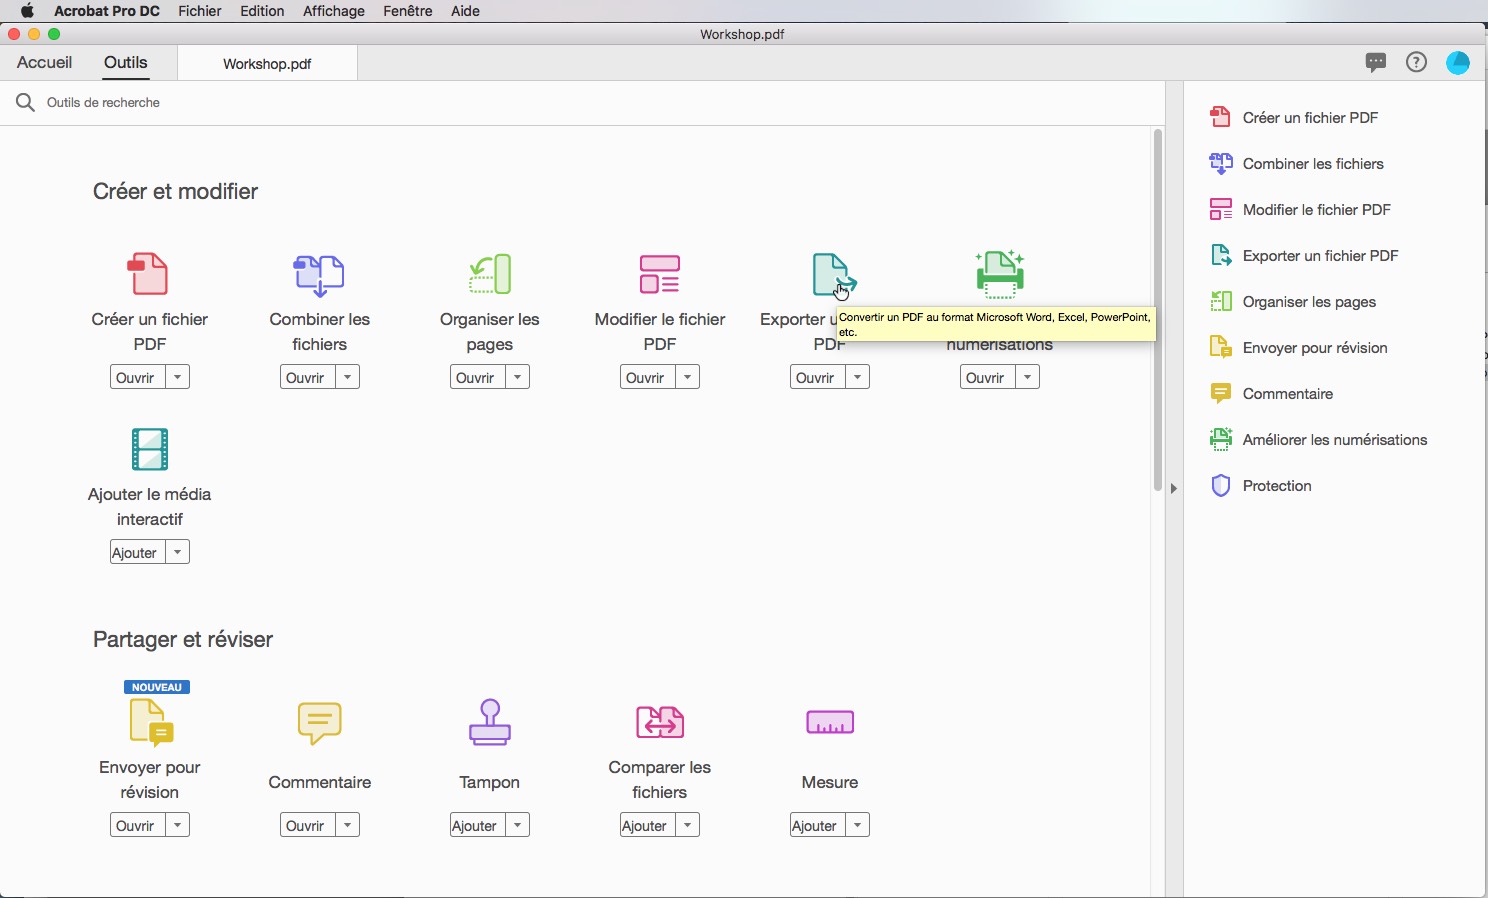
Task: Open Envoyer pour révision in right panel
Action: [1298, 347]
